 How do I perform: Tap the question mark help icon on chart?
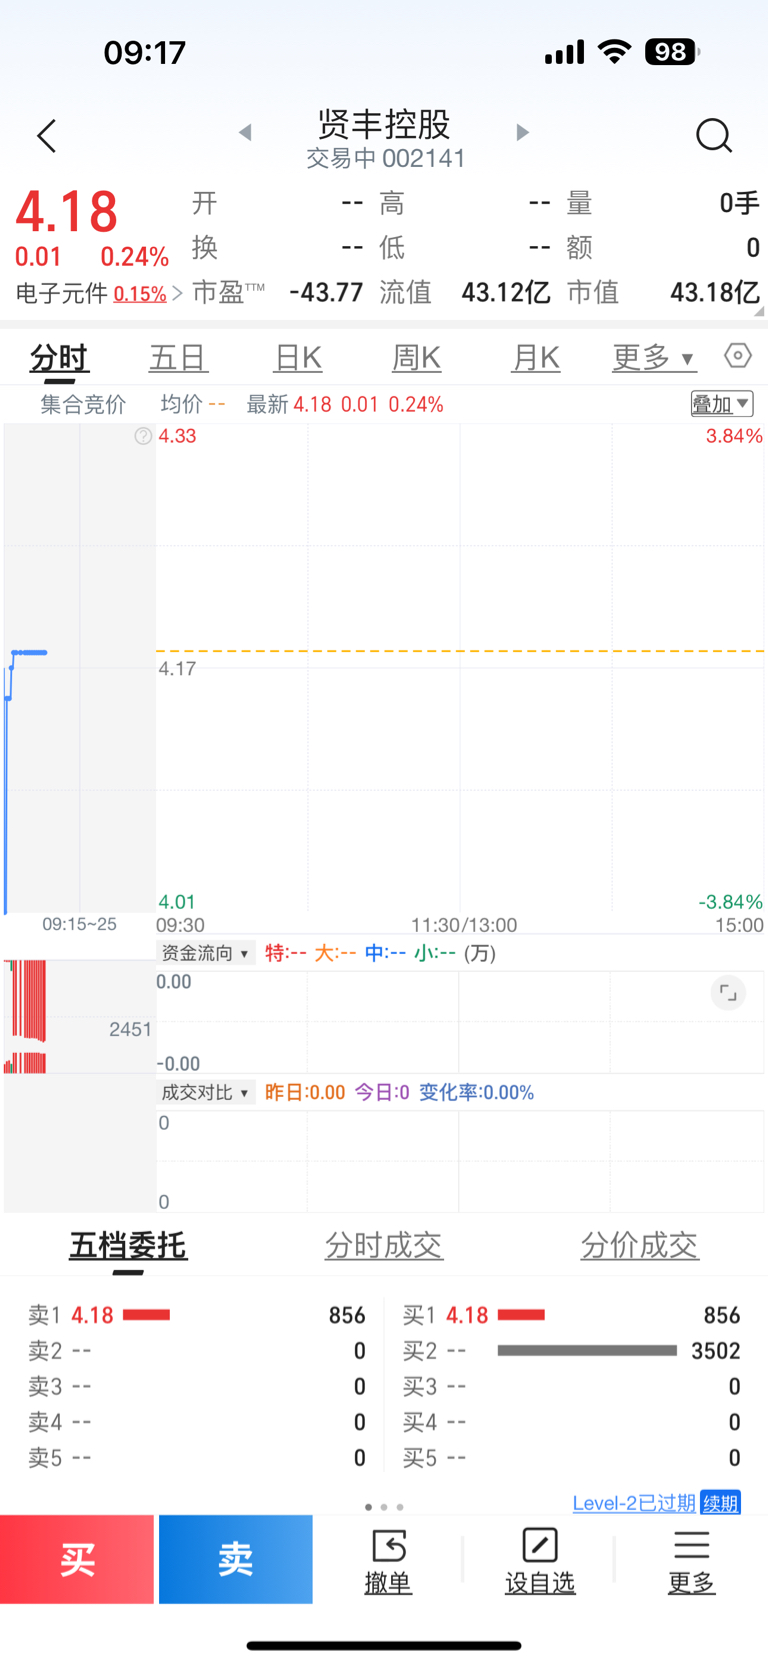(143, 436)
